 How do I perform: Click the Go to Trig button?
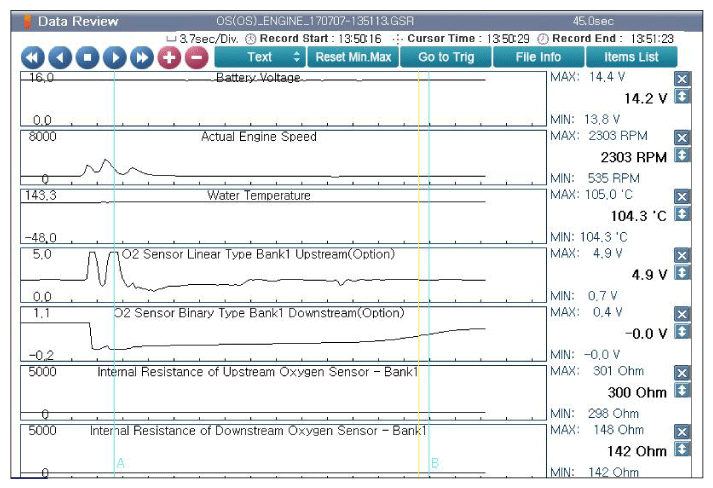pos(446,57)
